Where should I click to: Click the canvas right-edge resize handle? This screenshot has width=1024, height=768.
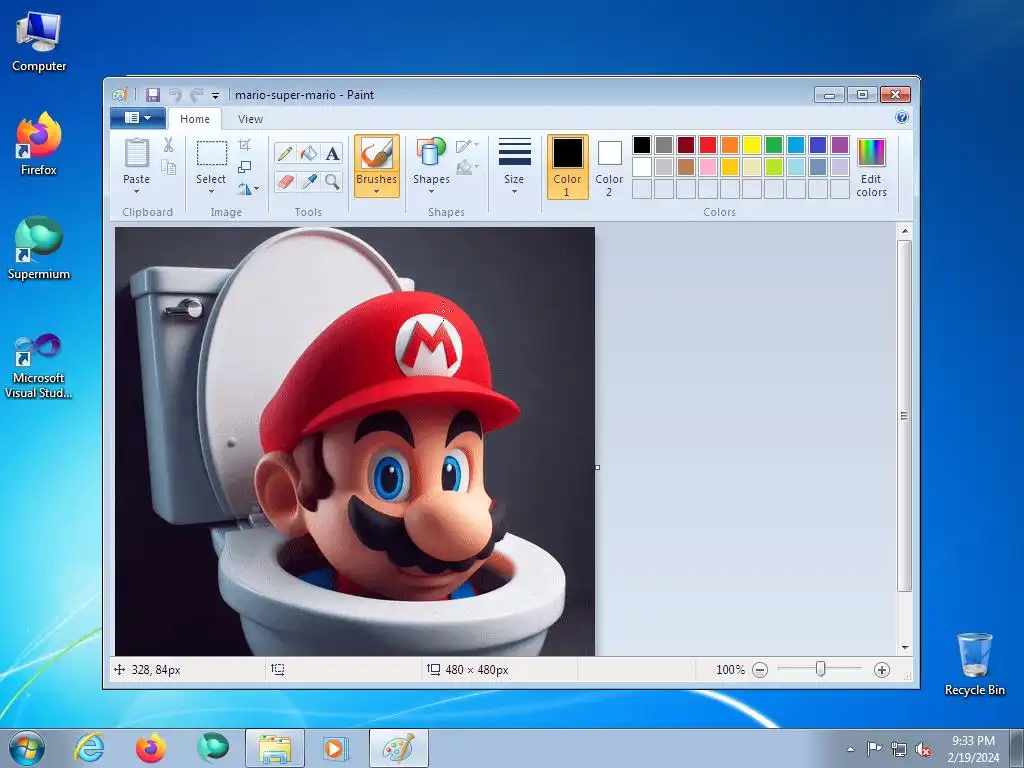(597, 468)
